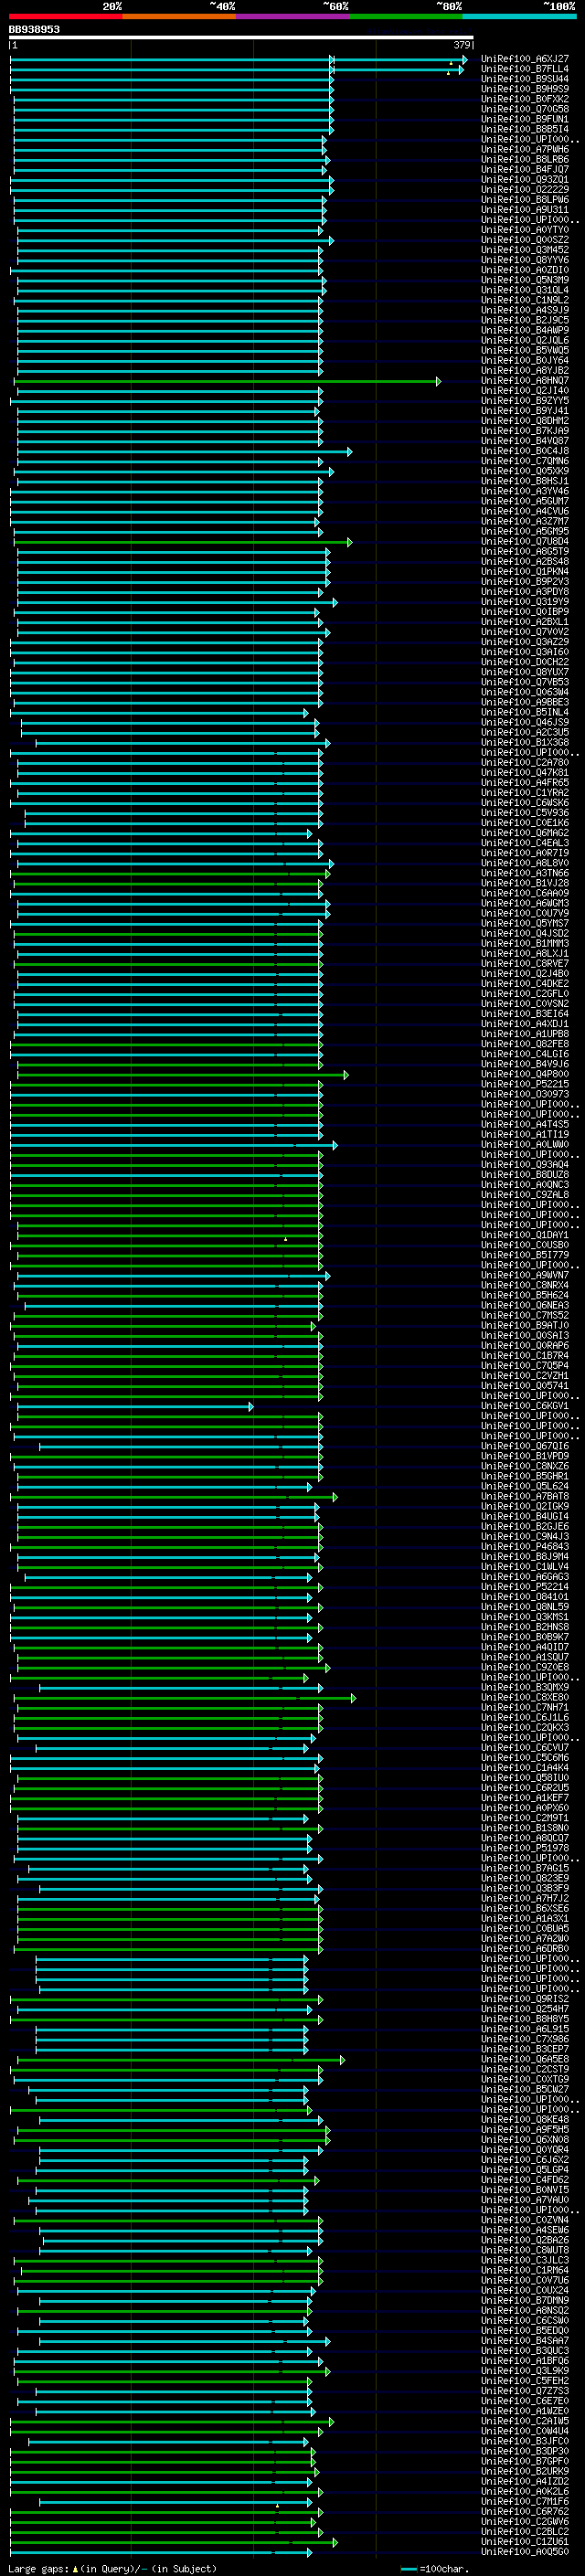Select hit label UniRef100_B9ZYY5
This screenshot has width=585, height=2576.
pyautogui.click(x=525, y=401)
